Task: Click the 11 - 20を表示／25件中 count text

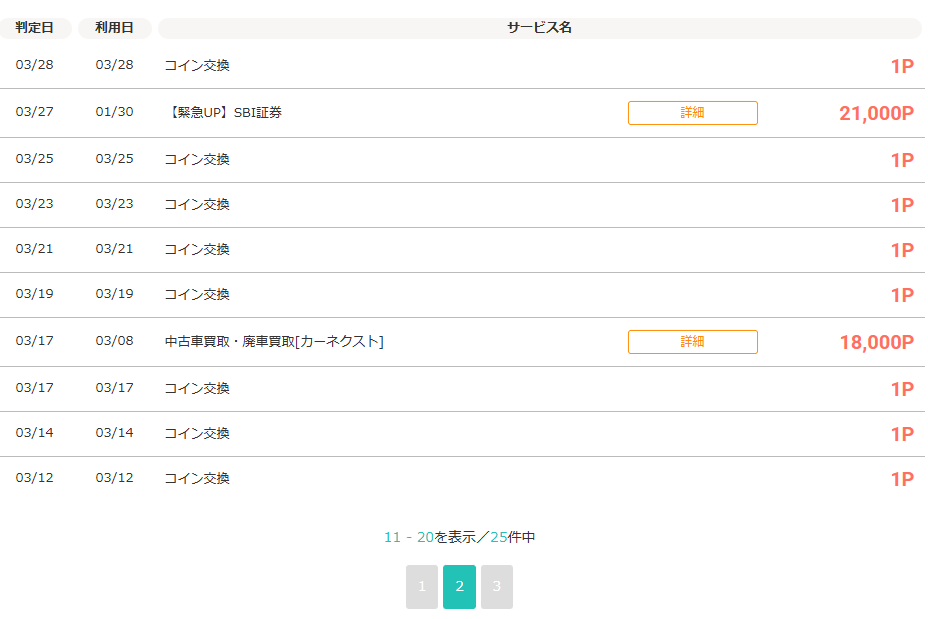Action: pyautogui.click(x=460, y=538)
